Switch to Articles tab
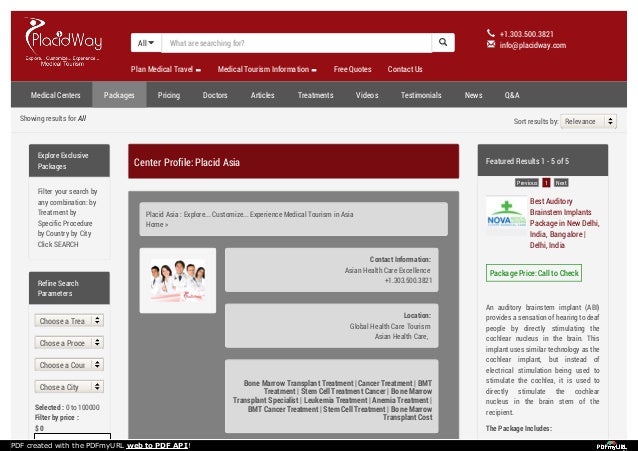Viewport: 638px width, 451px height. (262, 95)
